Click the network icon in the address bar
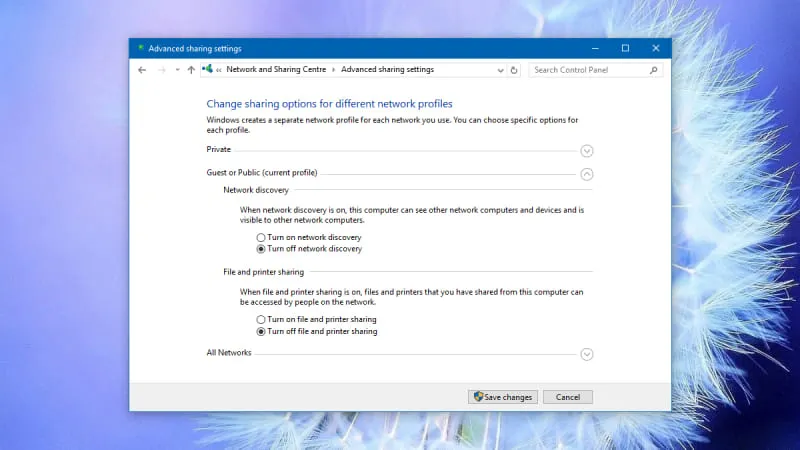The width and height of the screenshot is (800, 450). [x=207, y=69]
